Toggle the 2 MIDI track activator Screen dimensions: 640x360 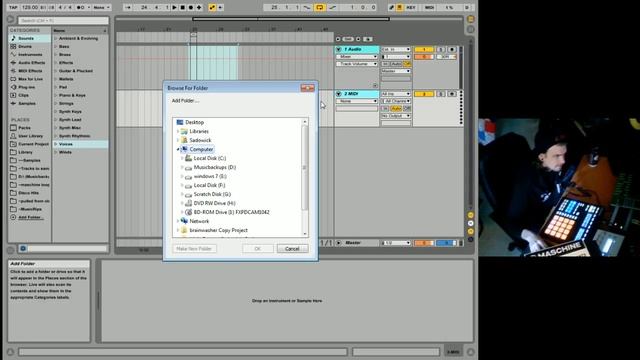click(x=424, y=94)
